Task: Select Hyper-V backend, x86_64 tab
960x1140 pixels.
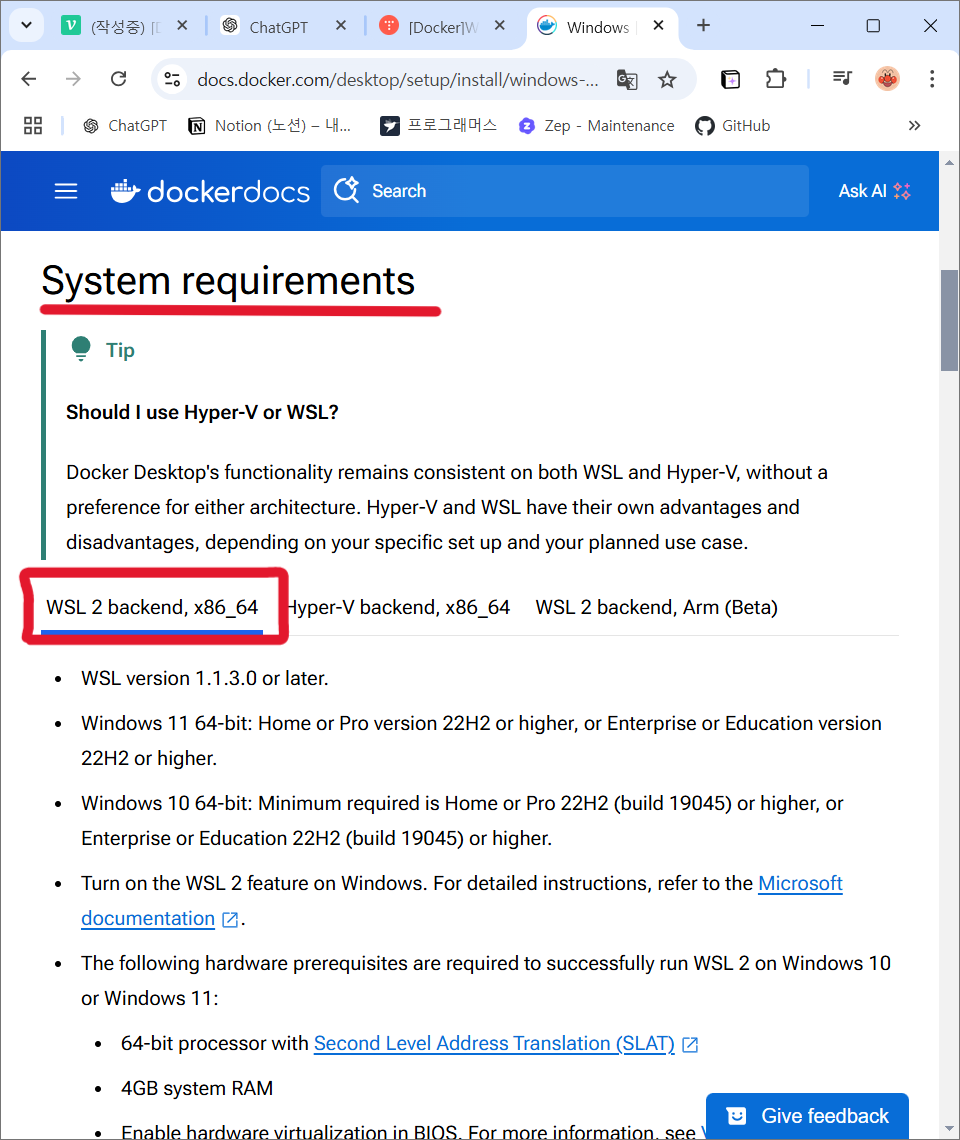Action: click(x=399, y=608)
